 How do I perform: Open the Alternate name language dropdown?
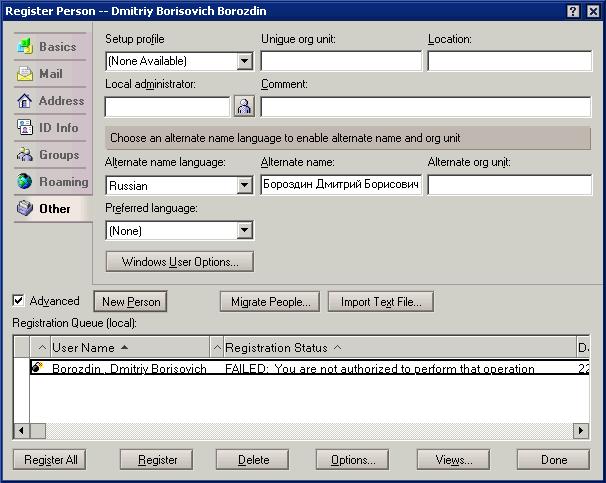coord(244,185)
